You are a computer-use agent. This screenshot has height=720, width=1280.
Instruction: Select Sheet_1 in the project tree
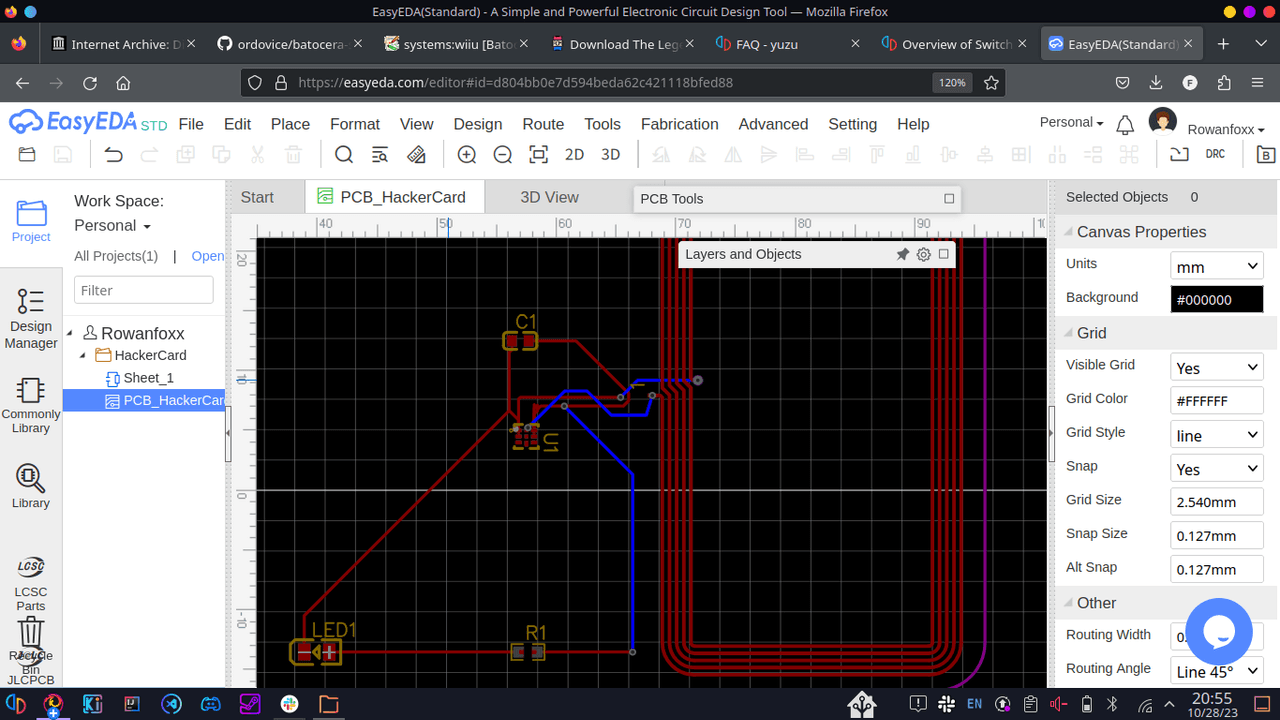[148, 378]
